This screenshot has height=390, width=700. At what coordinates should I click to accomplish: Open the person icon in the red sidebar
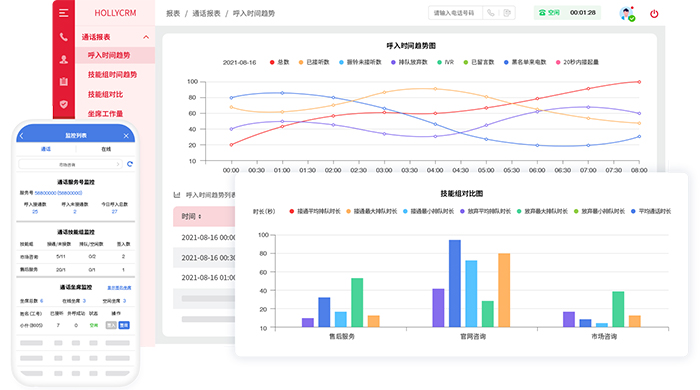(63, 59)
